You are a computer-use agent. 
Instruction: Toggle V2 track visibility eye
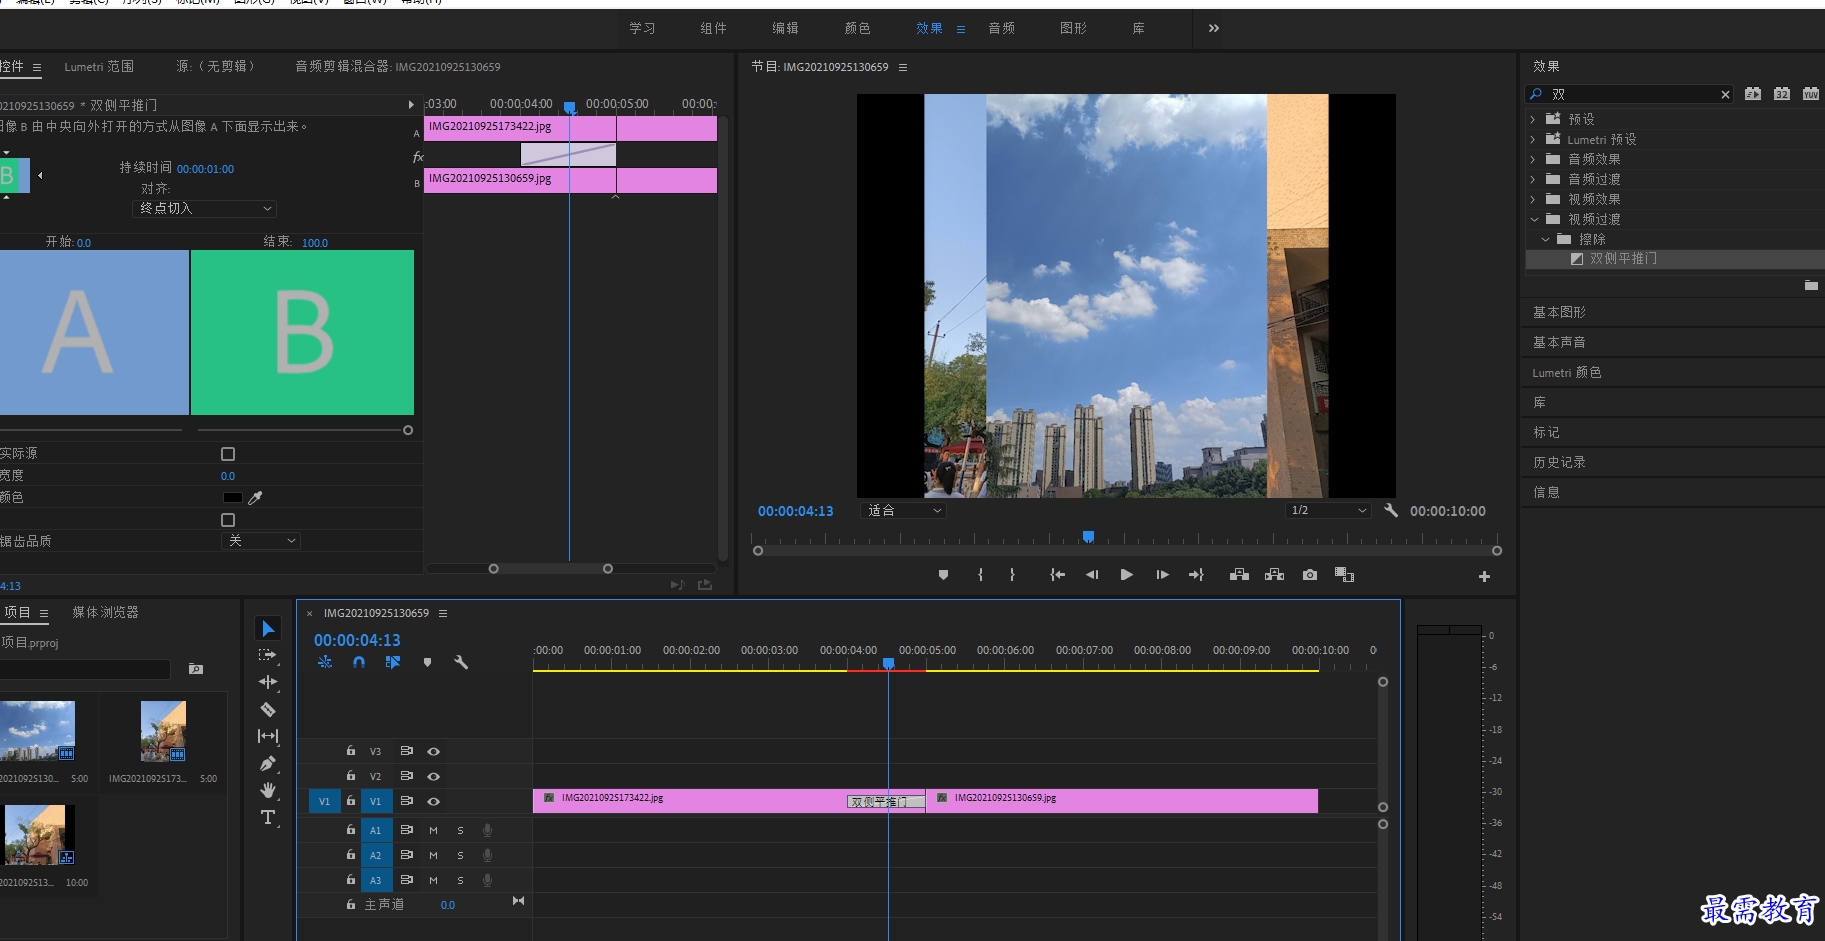click(433, 776)
